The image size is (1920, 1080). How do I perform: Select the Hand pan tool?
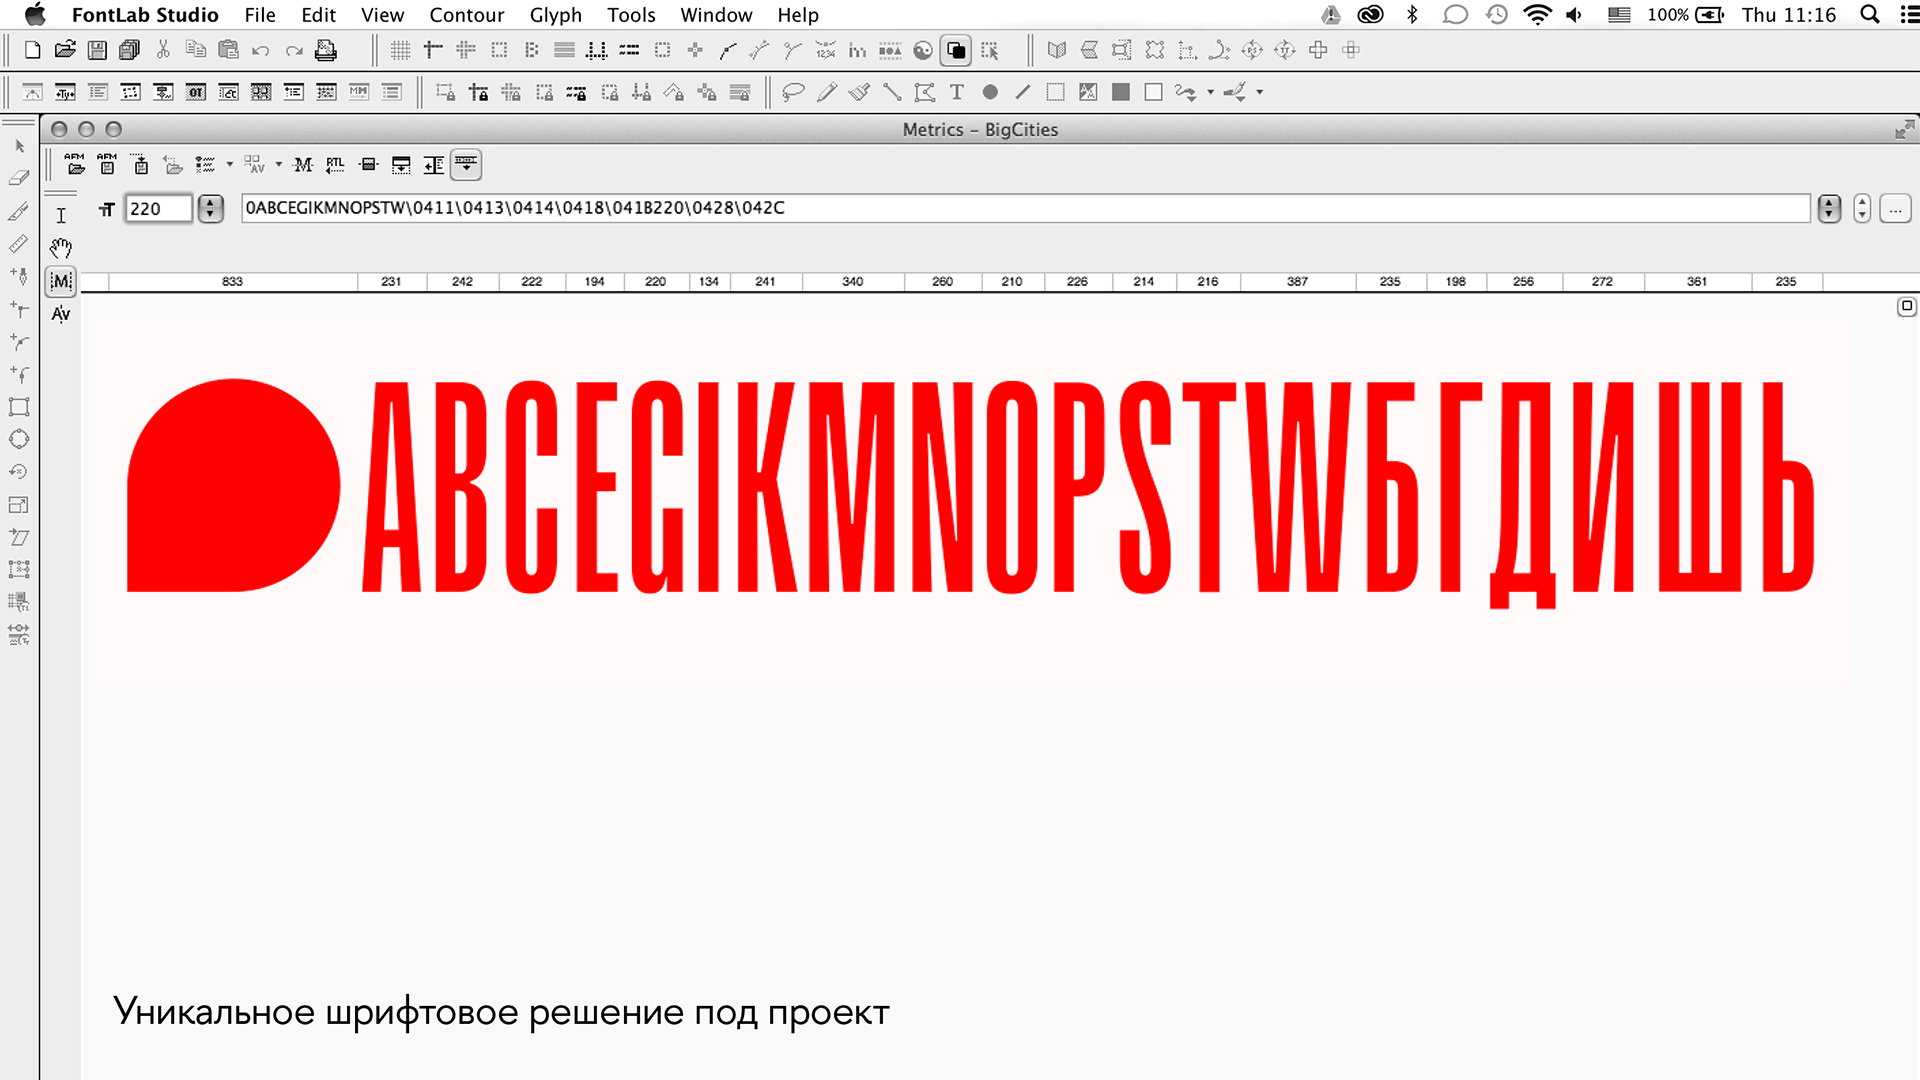61,248
